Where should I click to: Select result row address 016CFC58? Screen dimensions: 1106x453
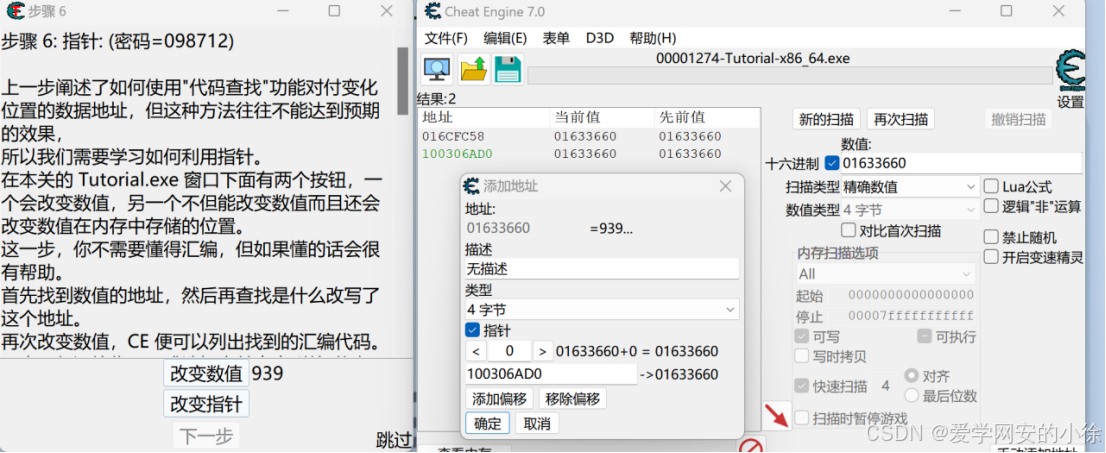click(590, 137)
